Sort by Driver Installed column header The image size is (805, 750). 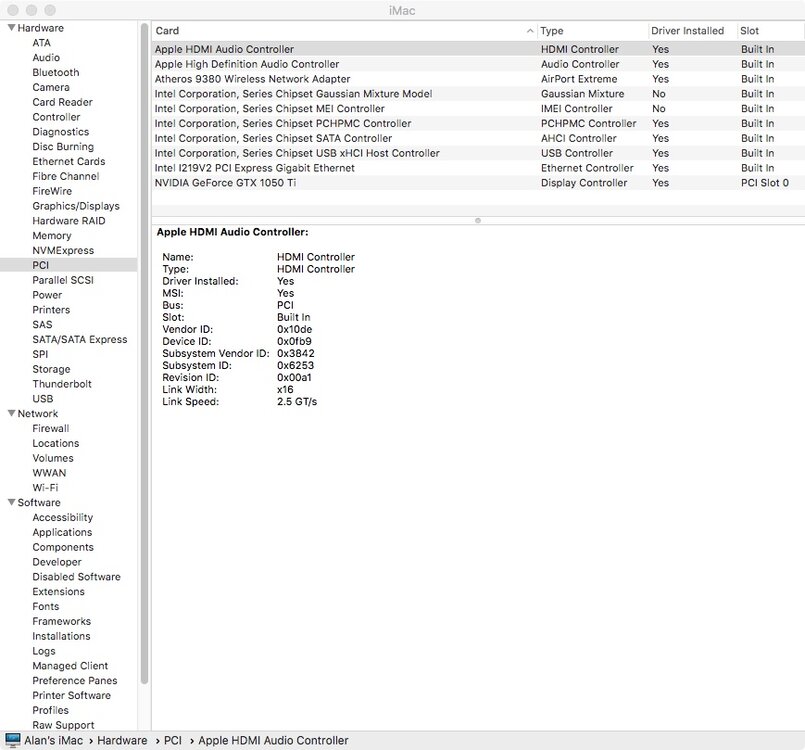[x=688, y=31]
